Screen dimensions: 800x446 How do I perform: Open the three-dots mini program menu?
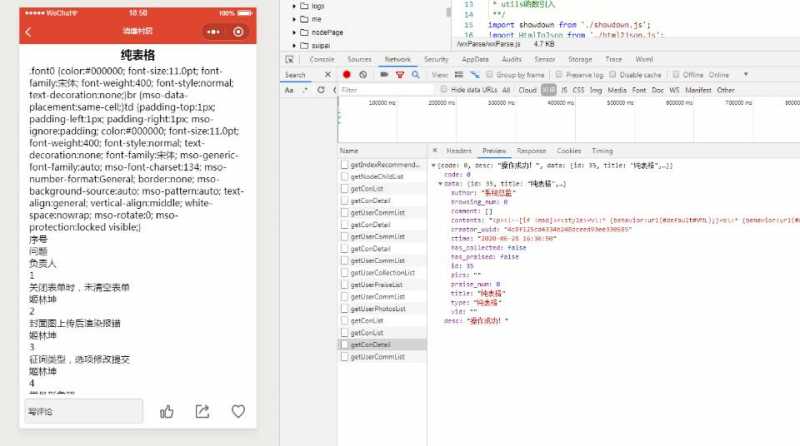(x=213, y=32)
